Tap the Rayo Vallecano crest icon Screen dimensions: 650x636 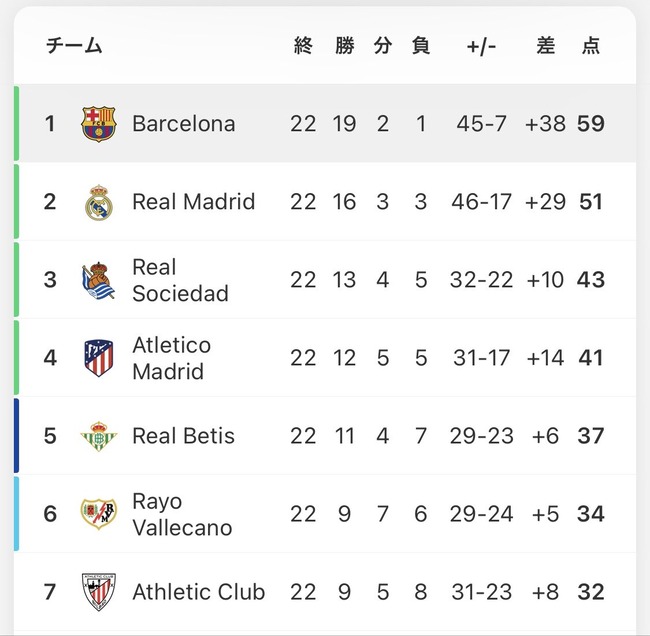[x=99, y=514]
